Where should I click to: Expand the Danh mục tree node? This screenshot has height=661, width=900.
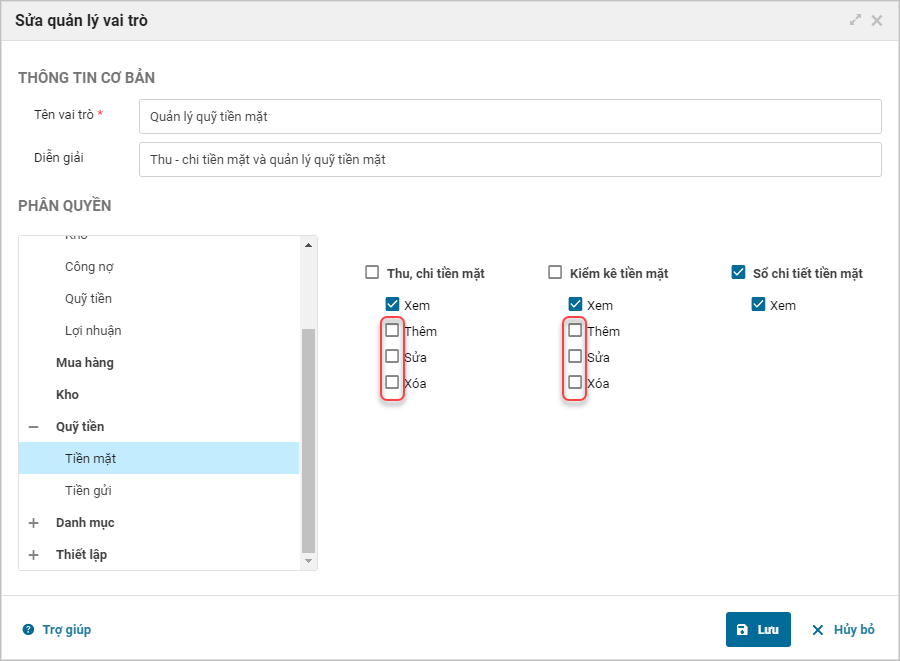[x=34, y=523]
